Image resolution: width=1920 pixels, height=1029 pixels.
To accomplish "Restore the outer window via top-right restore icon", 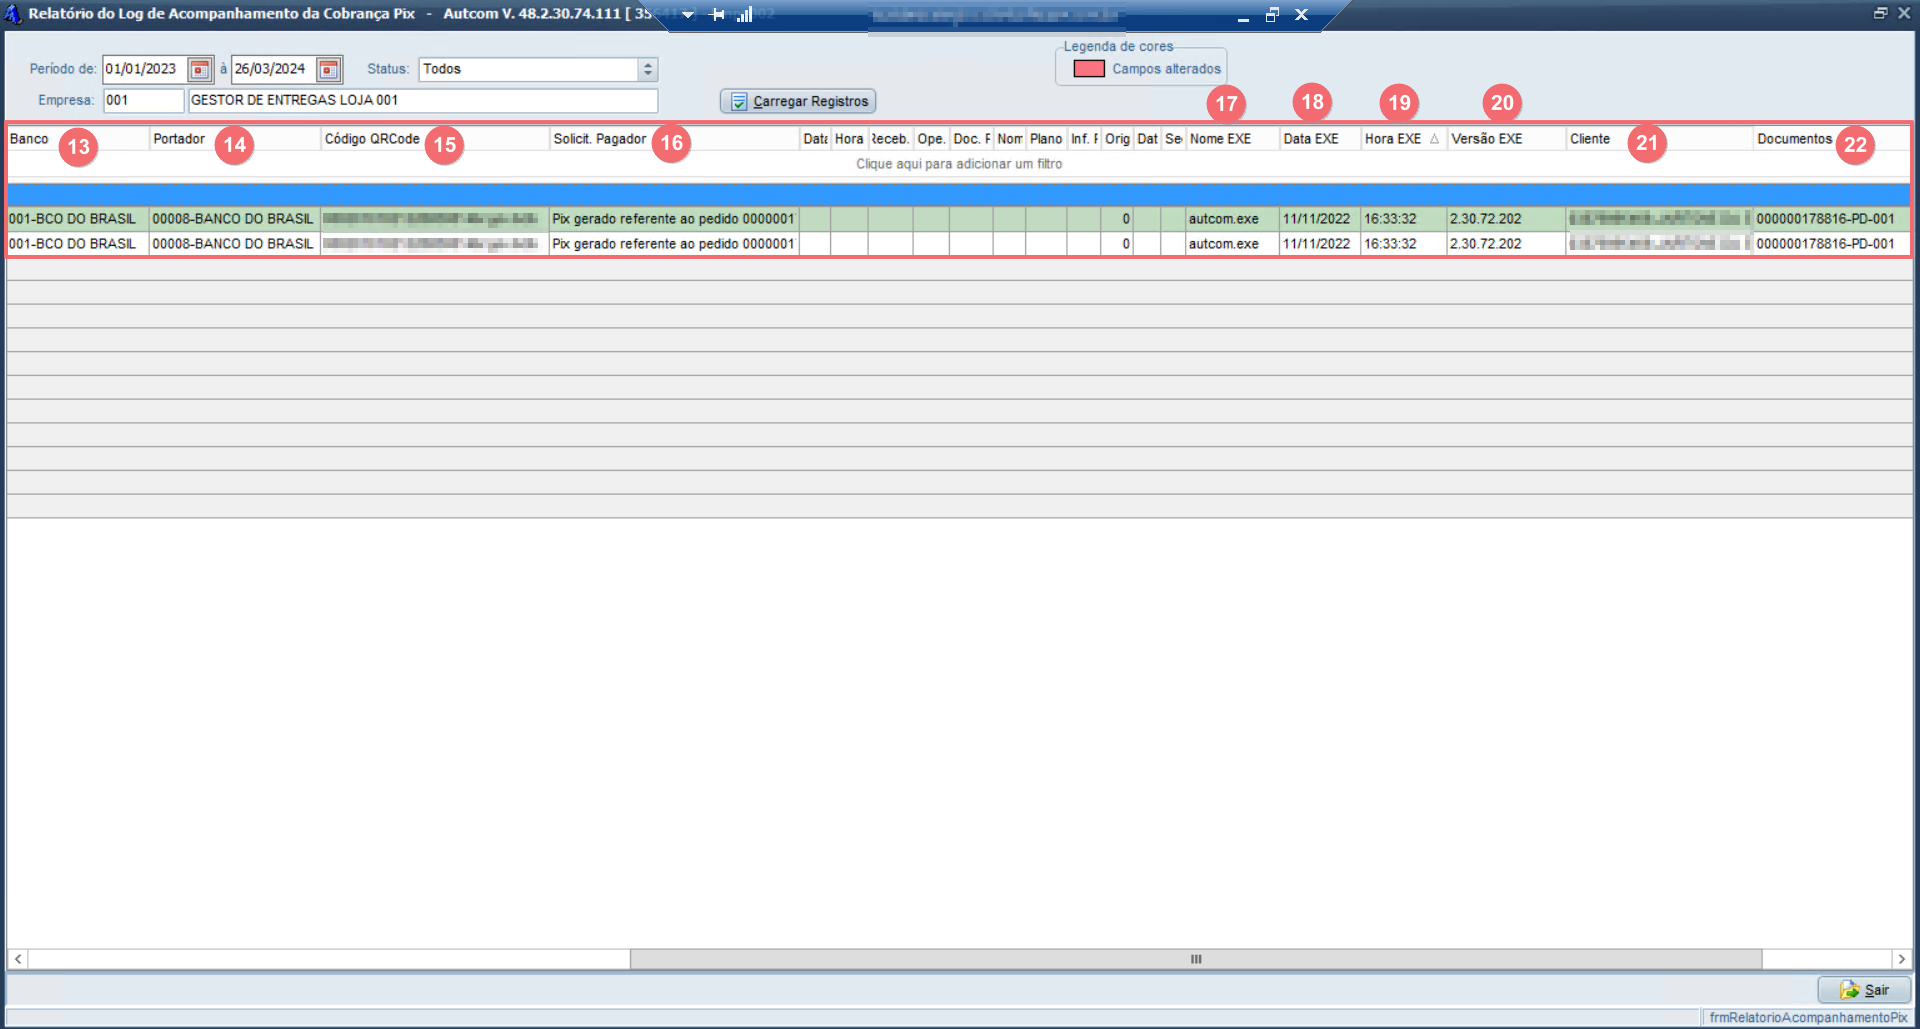I will coord(1880,13).
